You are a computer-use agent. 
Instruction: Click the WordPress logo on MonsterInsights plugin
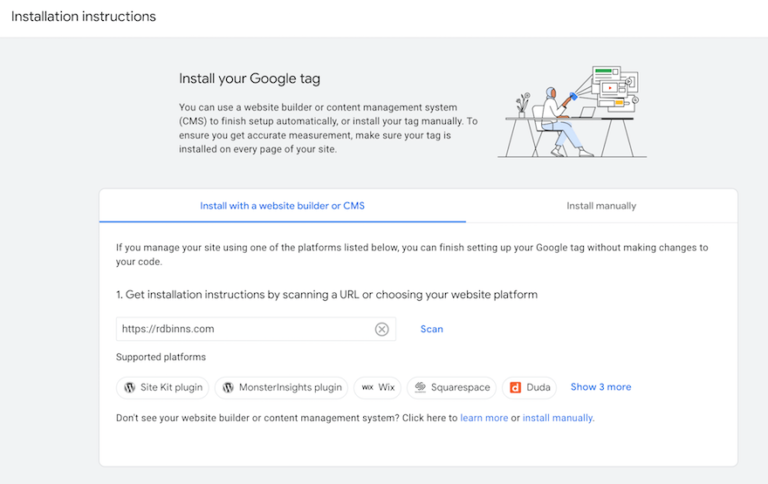228,387
